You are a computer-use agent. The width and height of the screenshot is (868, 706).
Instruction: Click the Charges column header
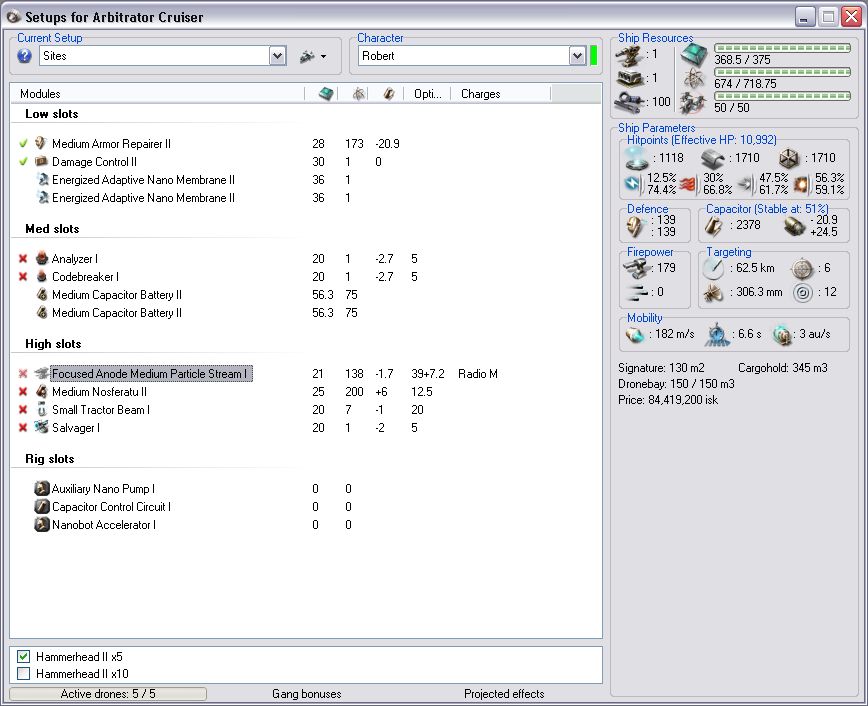pyautogui.click(x=480, y=94)
